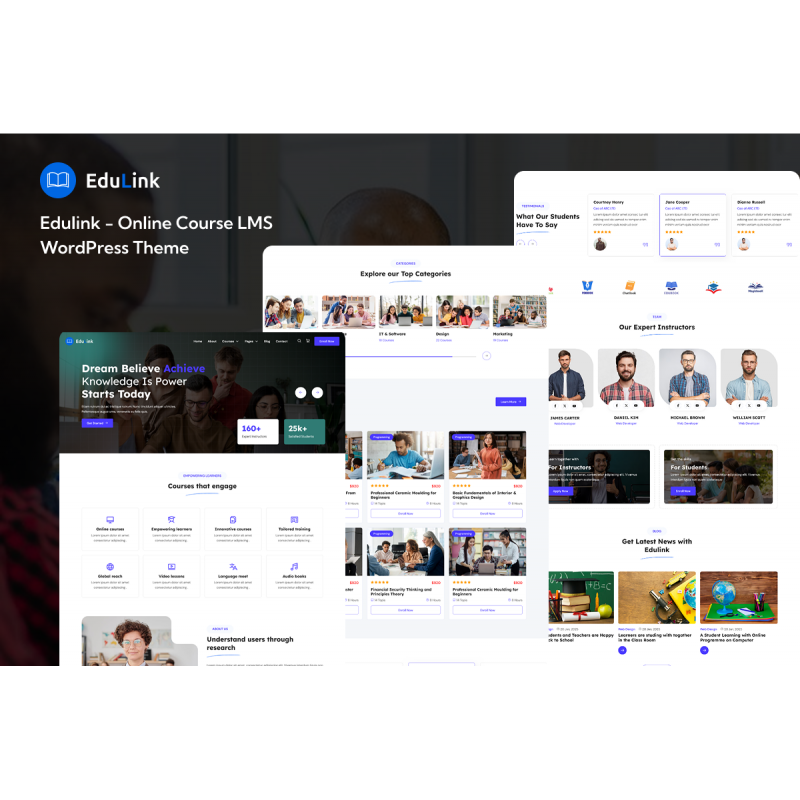The image size is (800, 800).
Task: Click the Innovative courses icon
Action: pos(233,519)
